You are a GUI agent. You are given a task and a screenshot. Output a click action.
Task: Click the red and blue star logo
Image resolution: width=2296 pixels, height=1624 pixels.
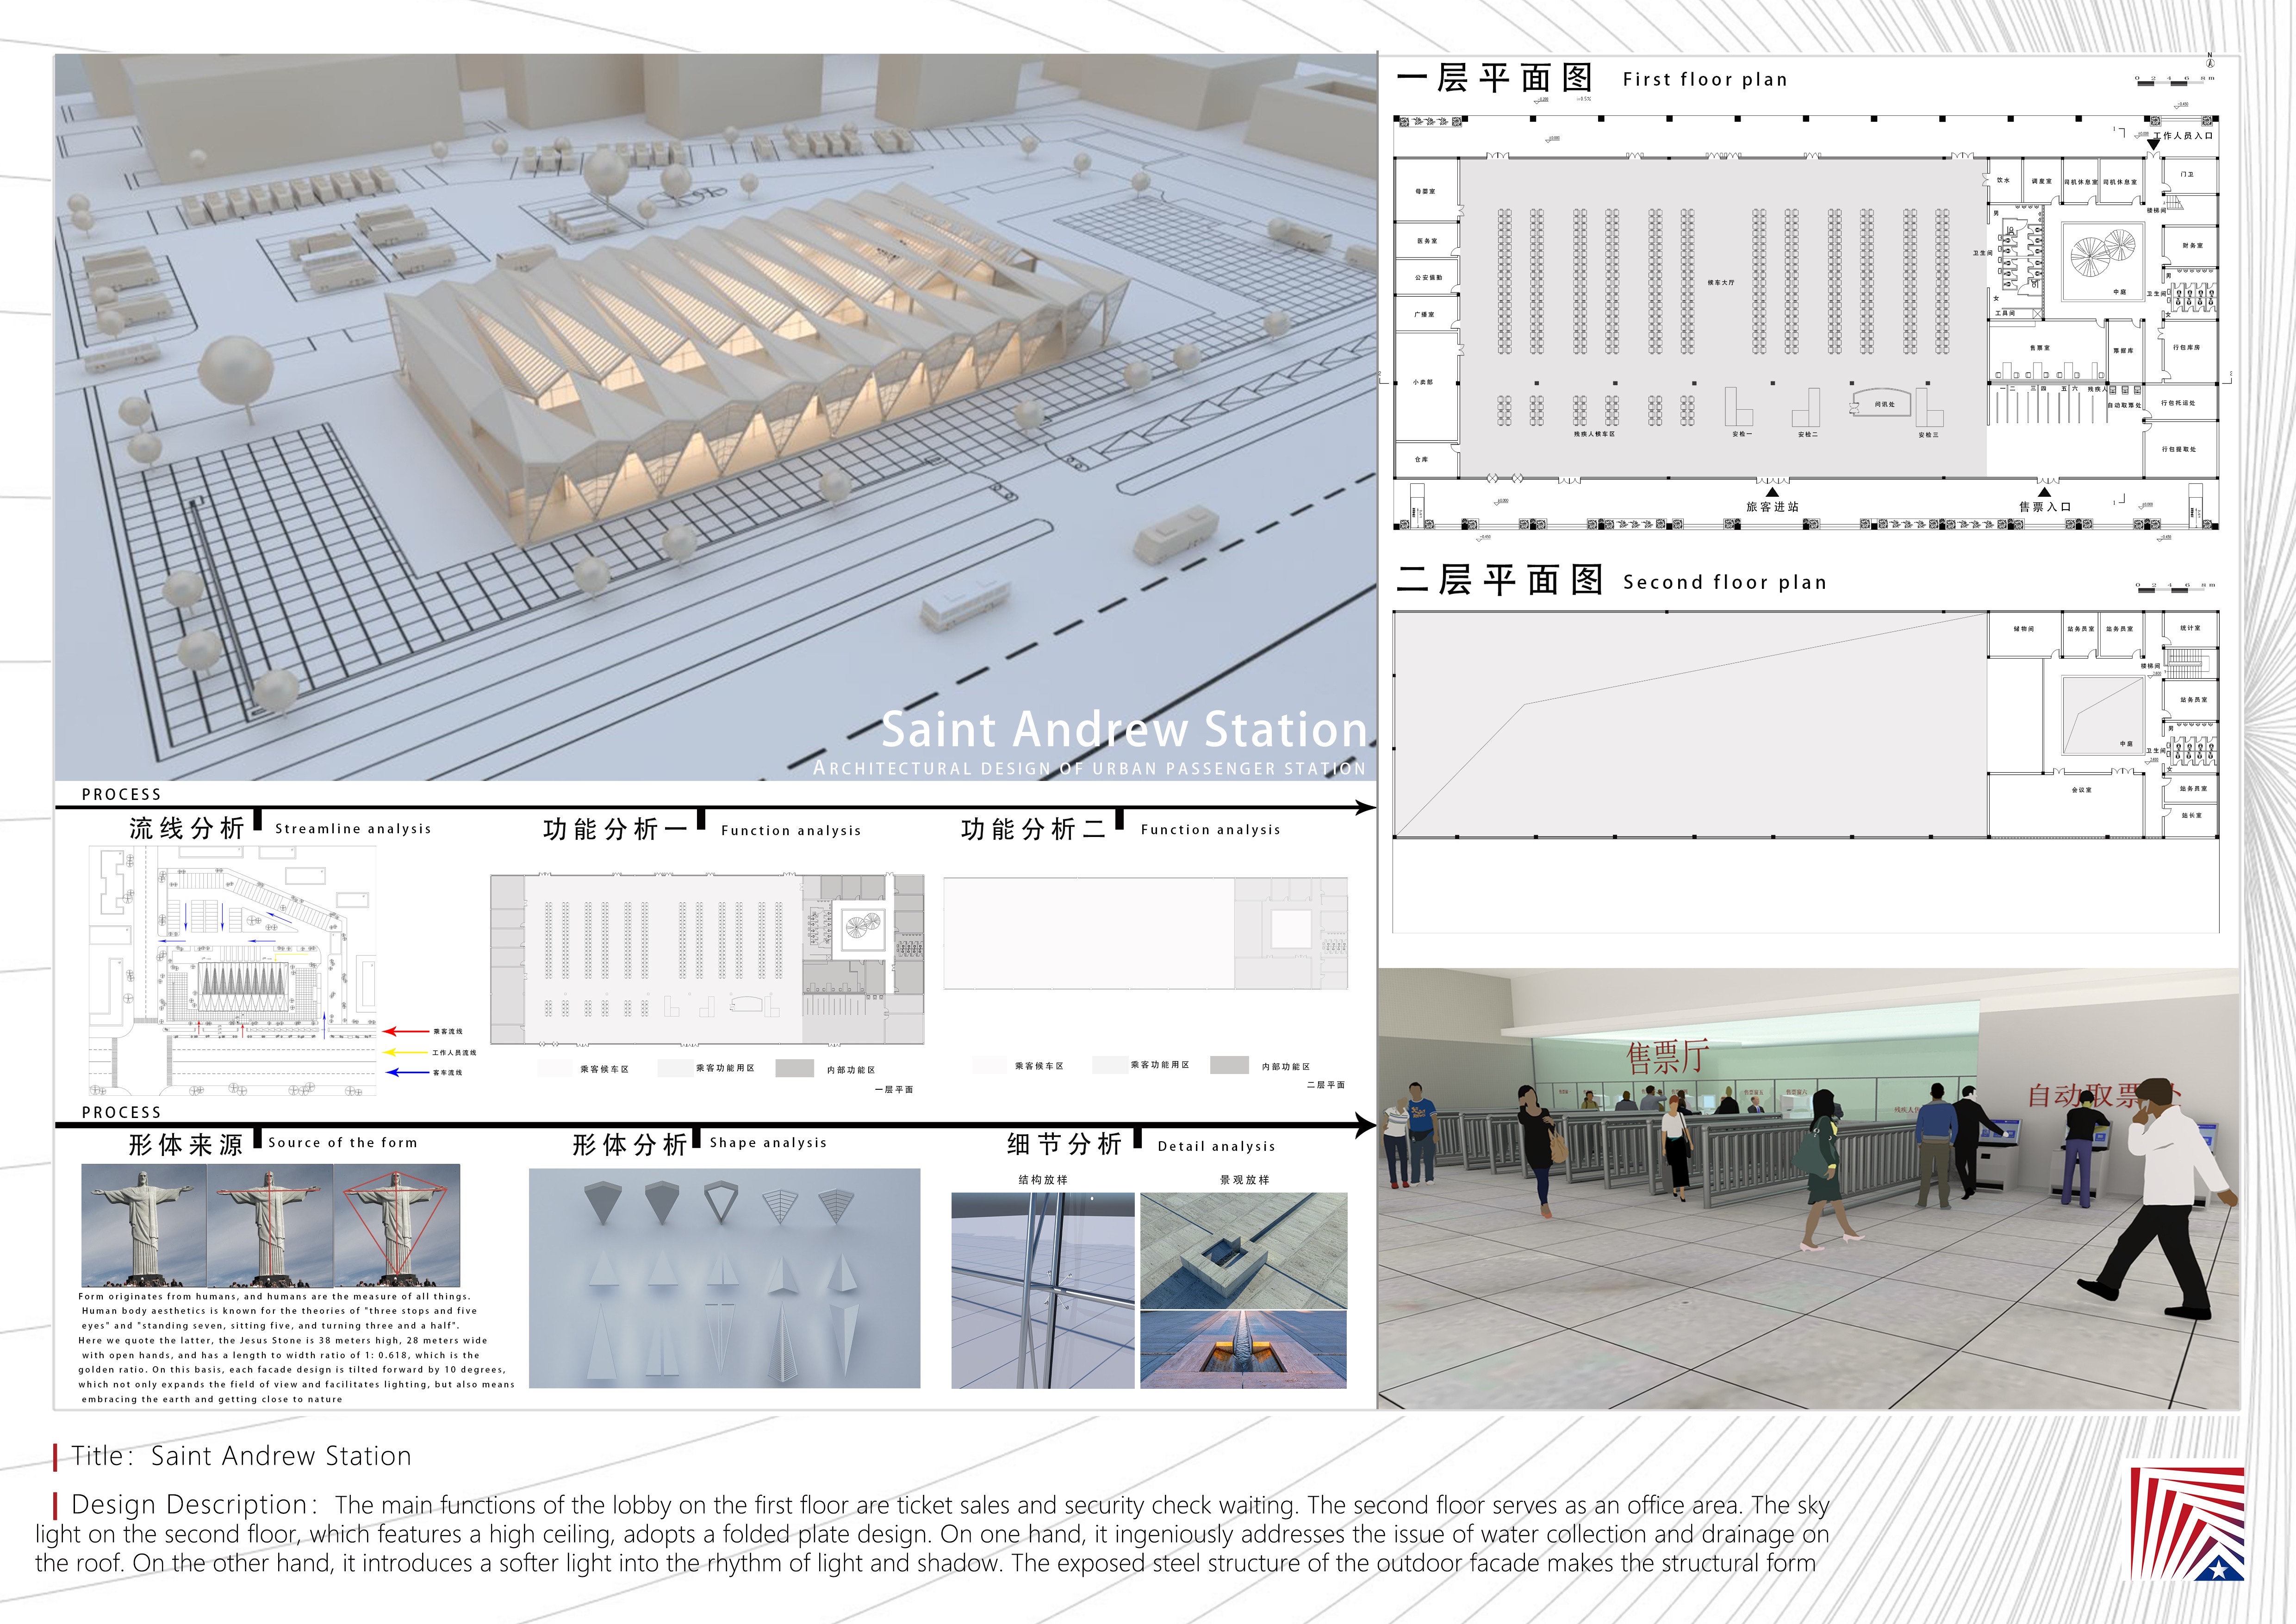tap(2186, 1523)
